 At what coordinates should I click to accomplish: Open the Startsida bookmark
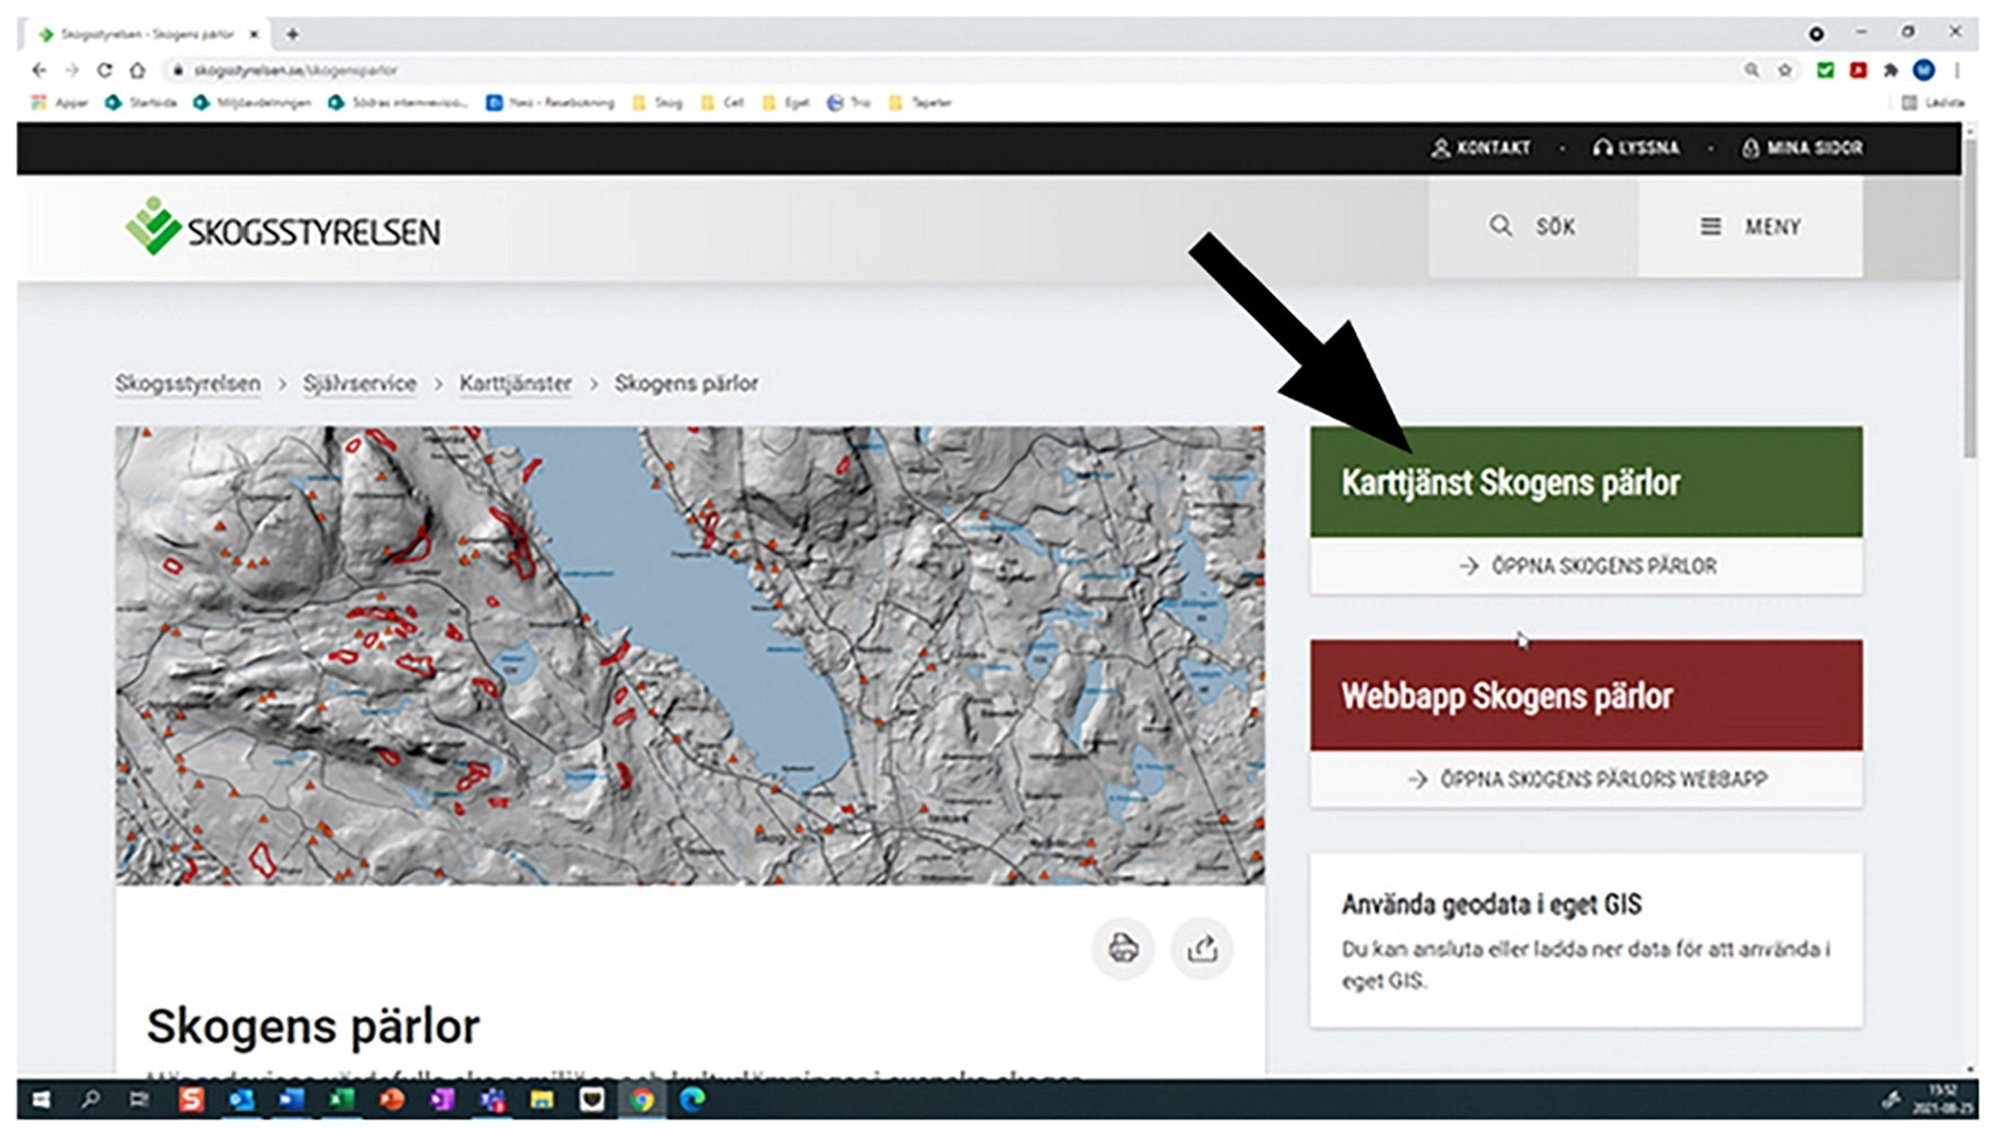pyautogui.click(x=141, y=102)
